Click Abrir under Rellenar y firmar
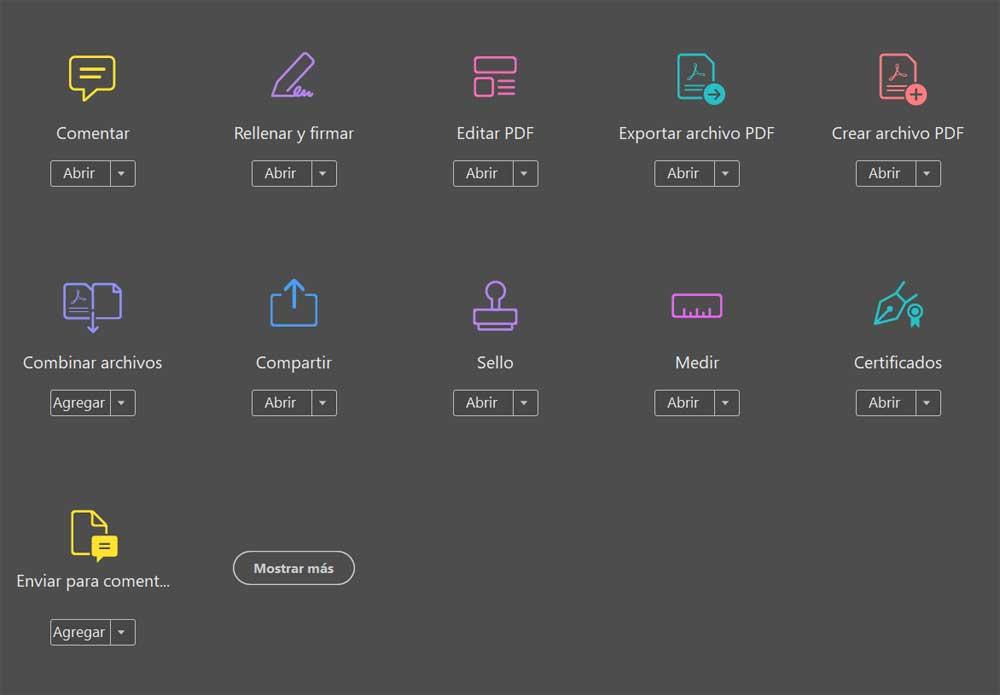 pos(281,173)
